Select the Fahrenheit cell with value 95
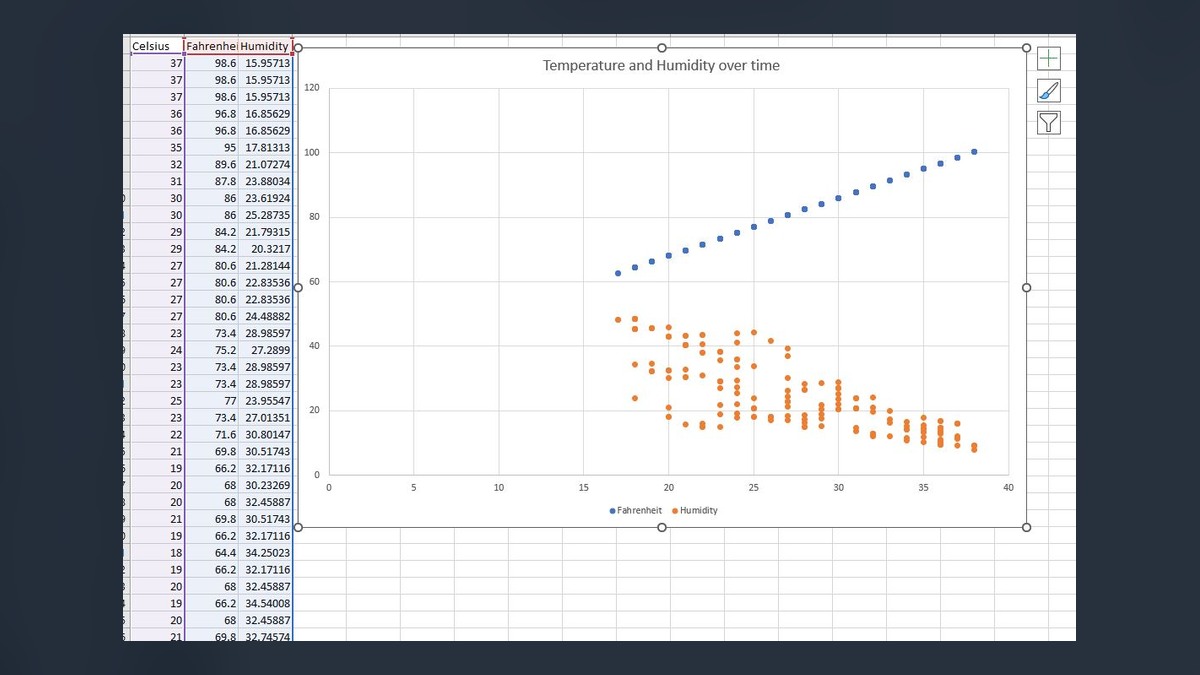1200x675 pixels. (211, 147)
